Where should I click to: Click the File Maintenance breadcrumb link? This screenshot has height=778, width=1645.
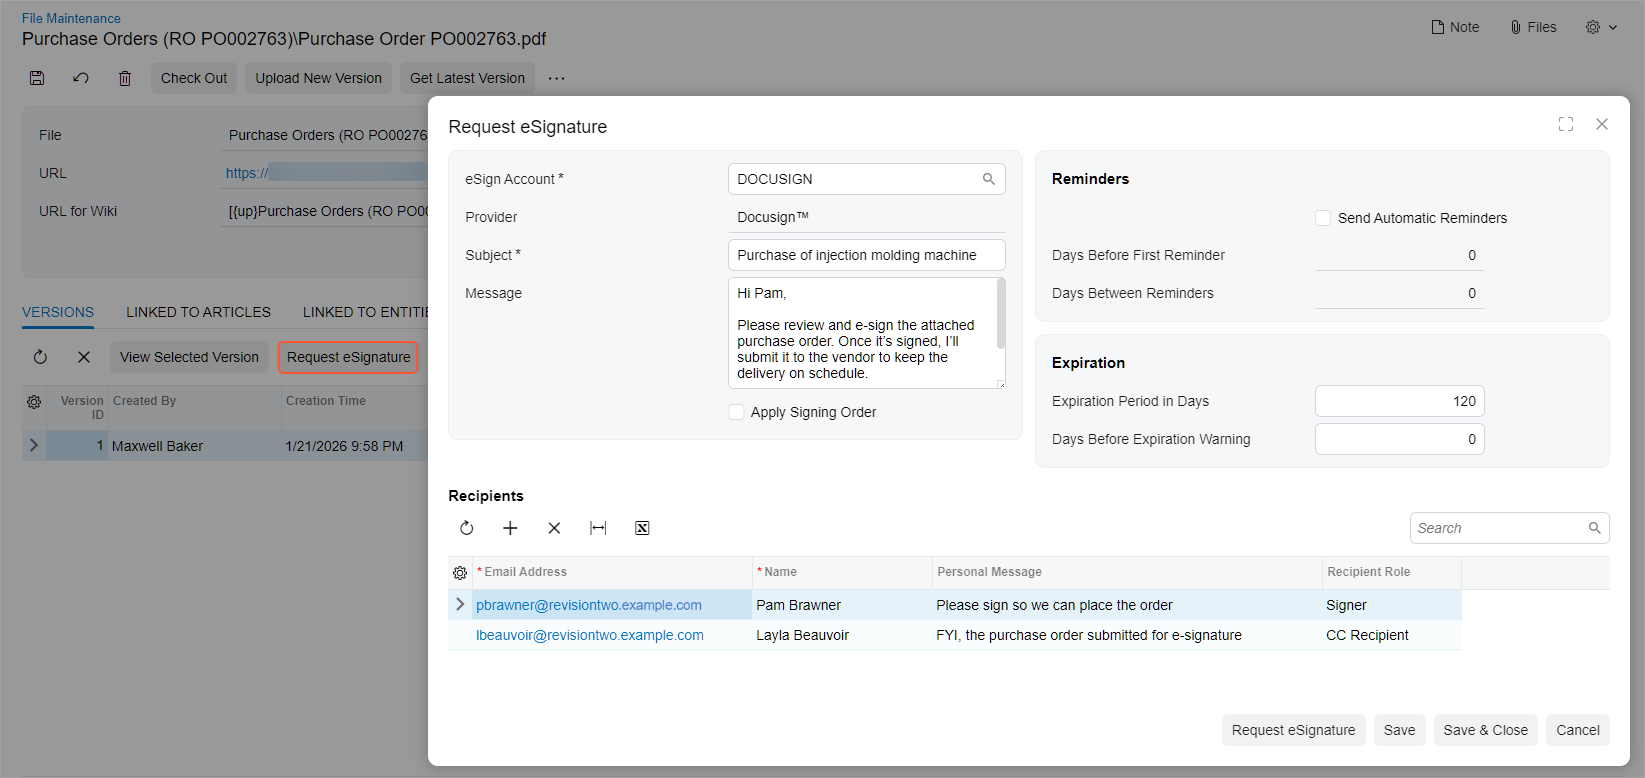[71, 18]
